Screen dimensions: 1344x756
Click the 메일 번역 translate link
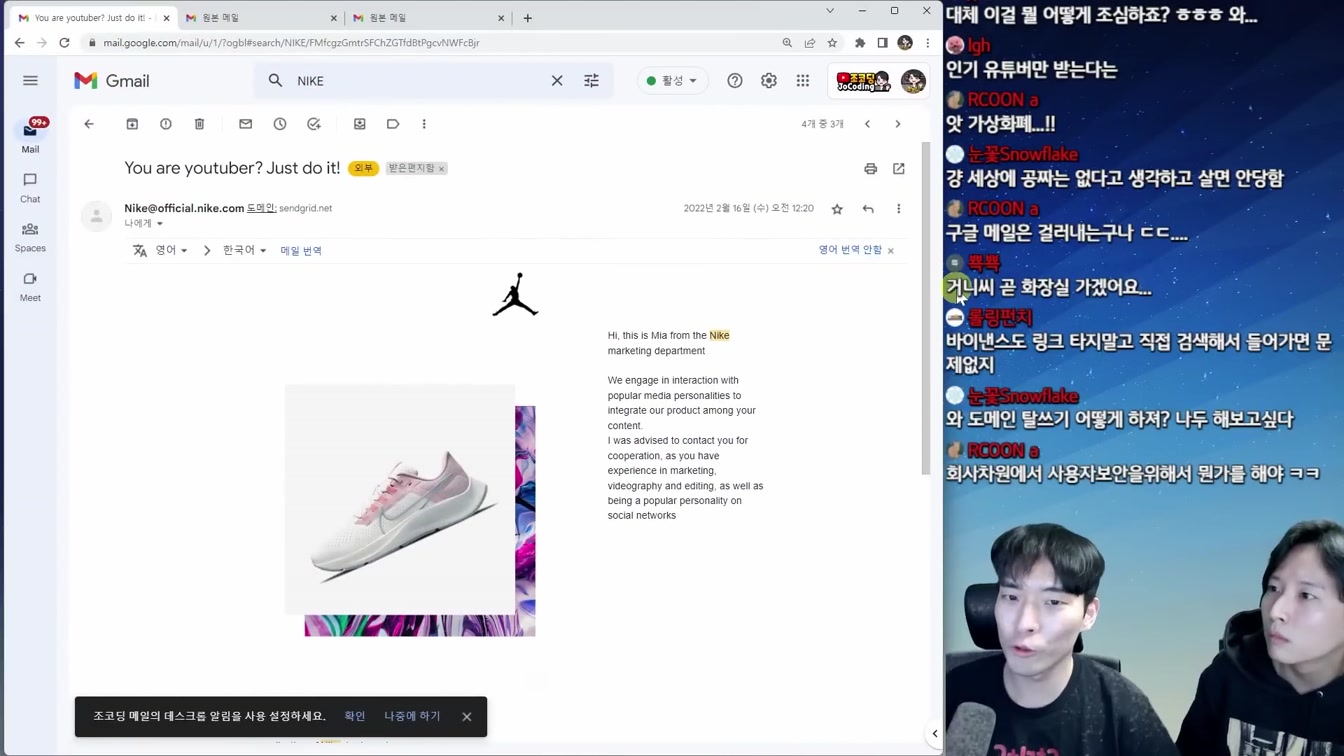[301, 251]
